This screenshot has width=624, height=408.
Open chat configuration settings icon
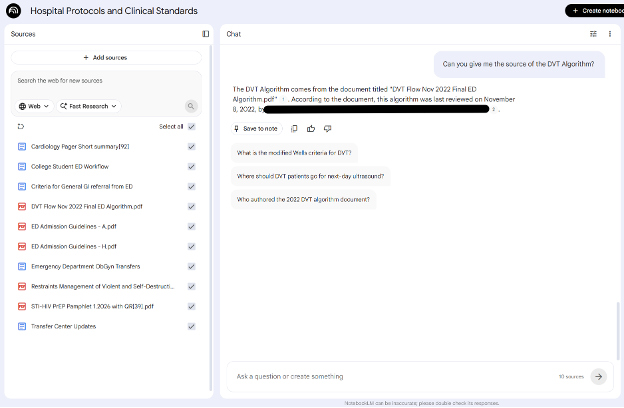593,34
